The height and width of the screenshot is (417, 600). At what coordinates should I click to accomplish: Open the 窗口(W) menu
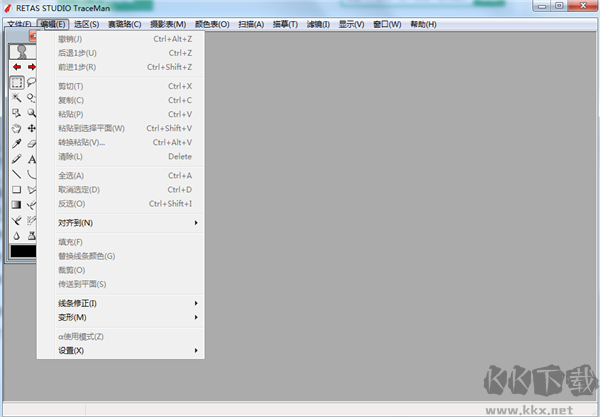[387, 24]
